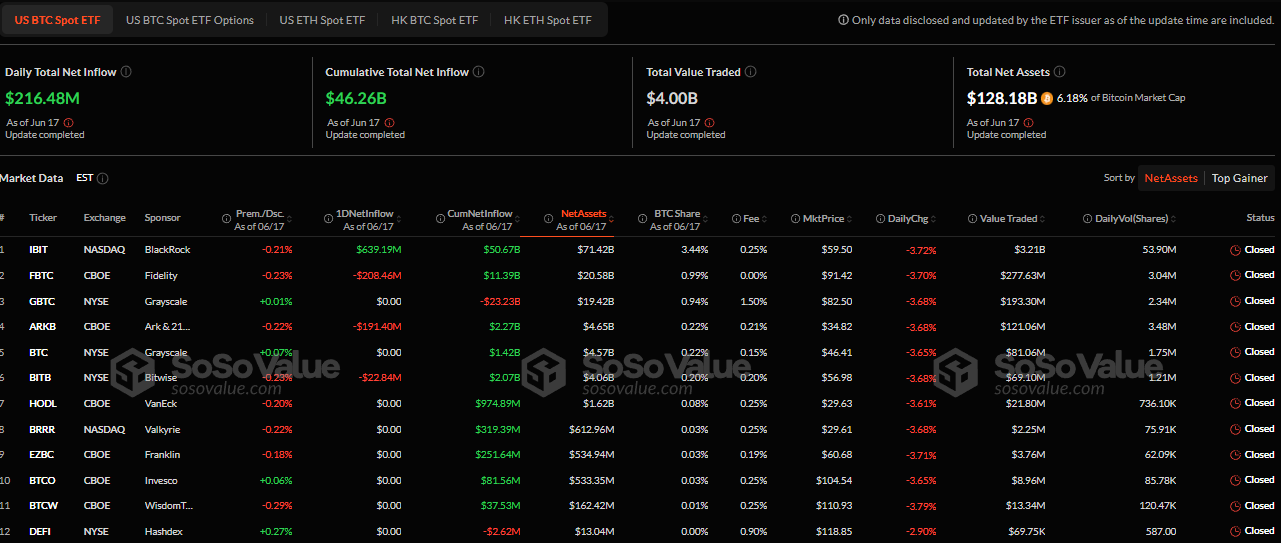Click BlackRock sponsor name
This screenshot has height=543, width=1281.
tap(167, 249)
